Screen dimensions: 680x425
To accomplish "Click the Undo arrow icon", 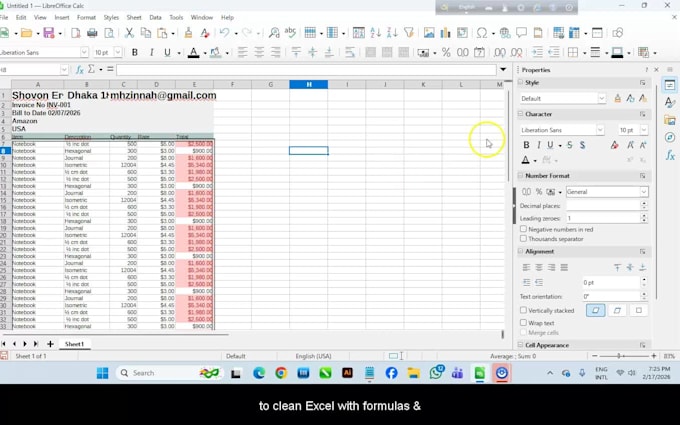I will coord(224,33).
